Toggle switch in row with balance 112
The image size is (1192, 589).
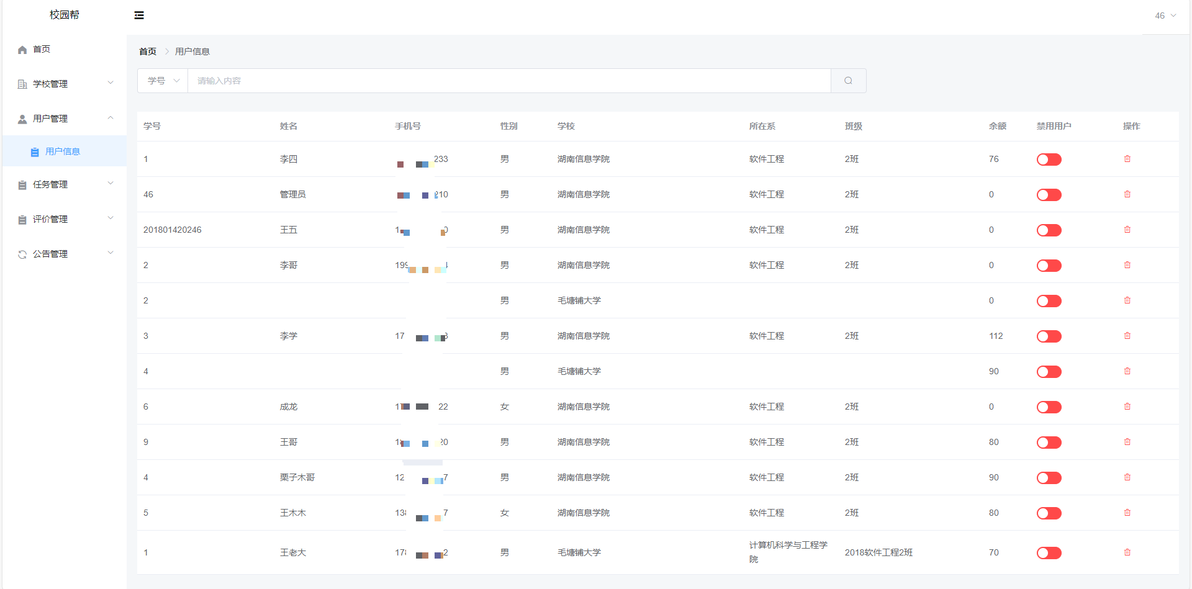[x=1049, y=336]
